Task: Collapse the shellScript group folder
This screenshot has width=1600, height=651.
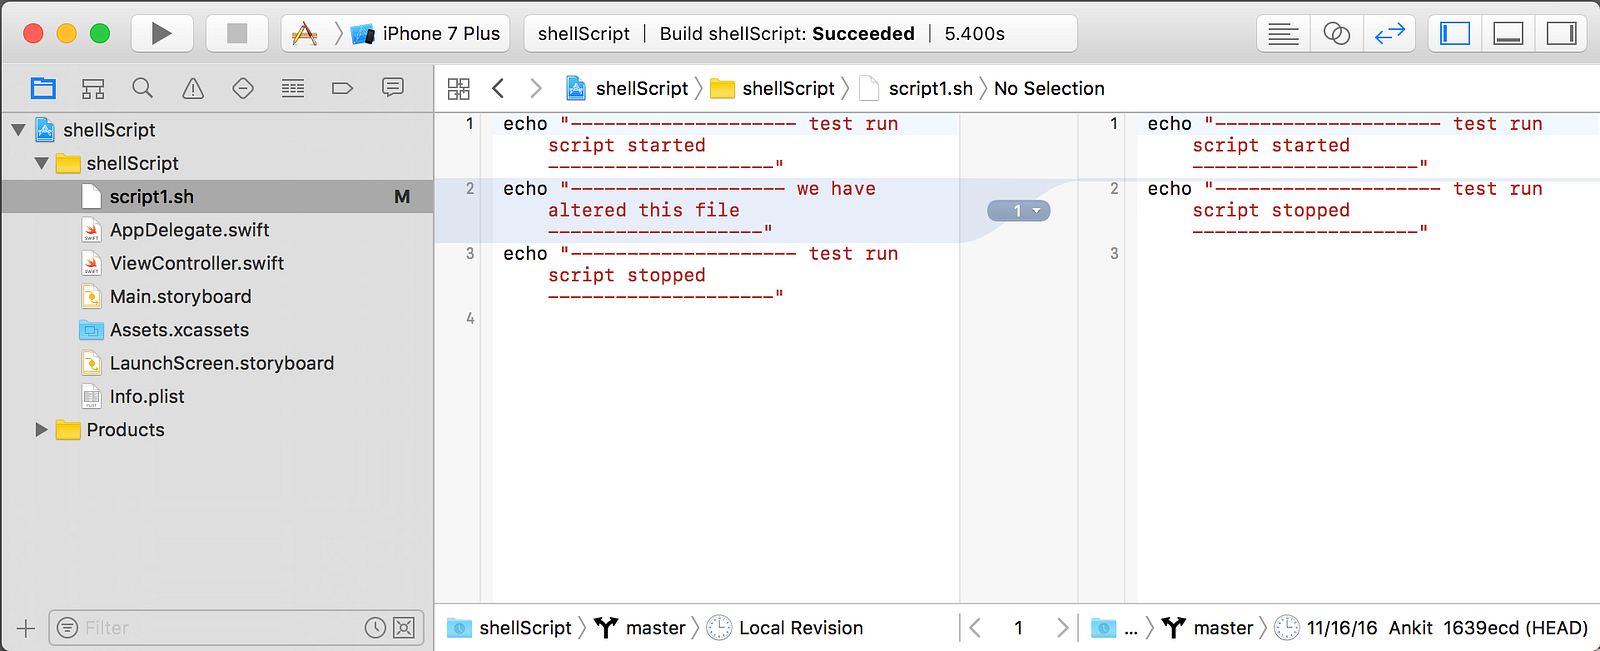Action: pos(41,163)
